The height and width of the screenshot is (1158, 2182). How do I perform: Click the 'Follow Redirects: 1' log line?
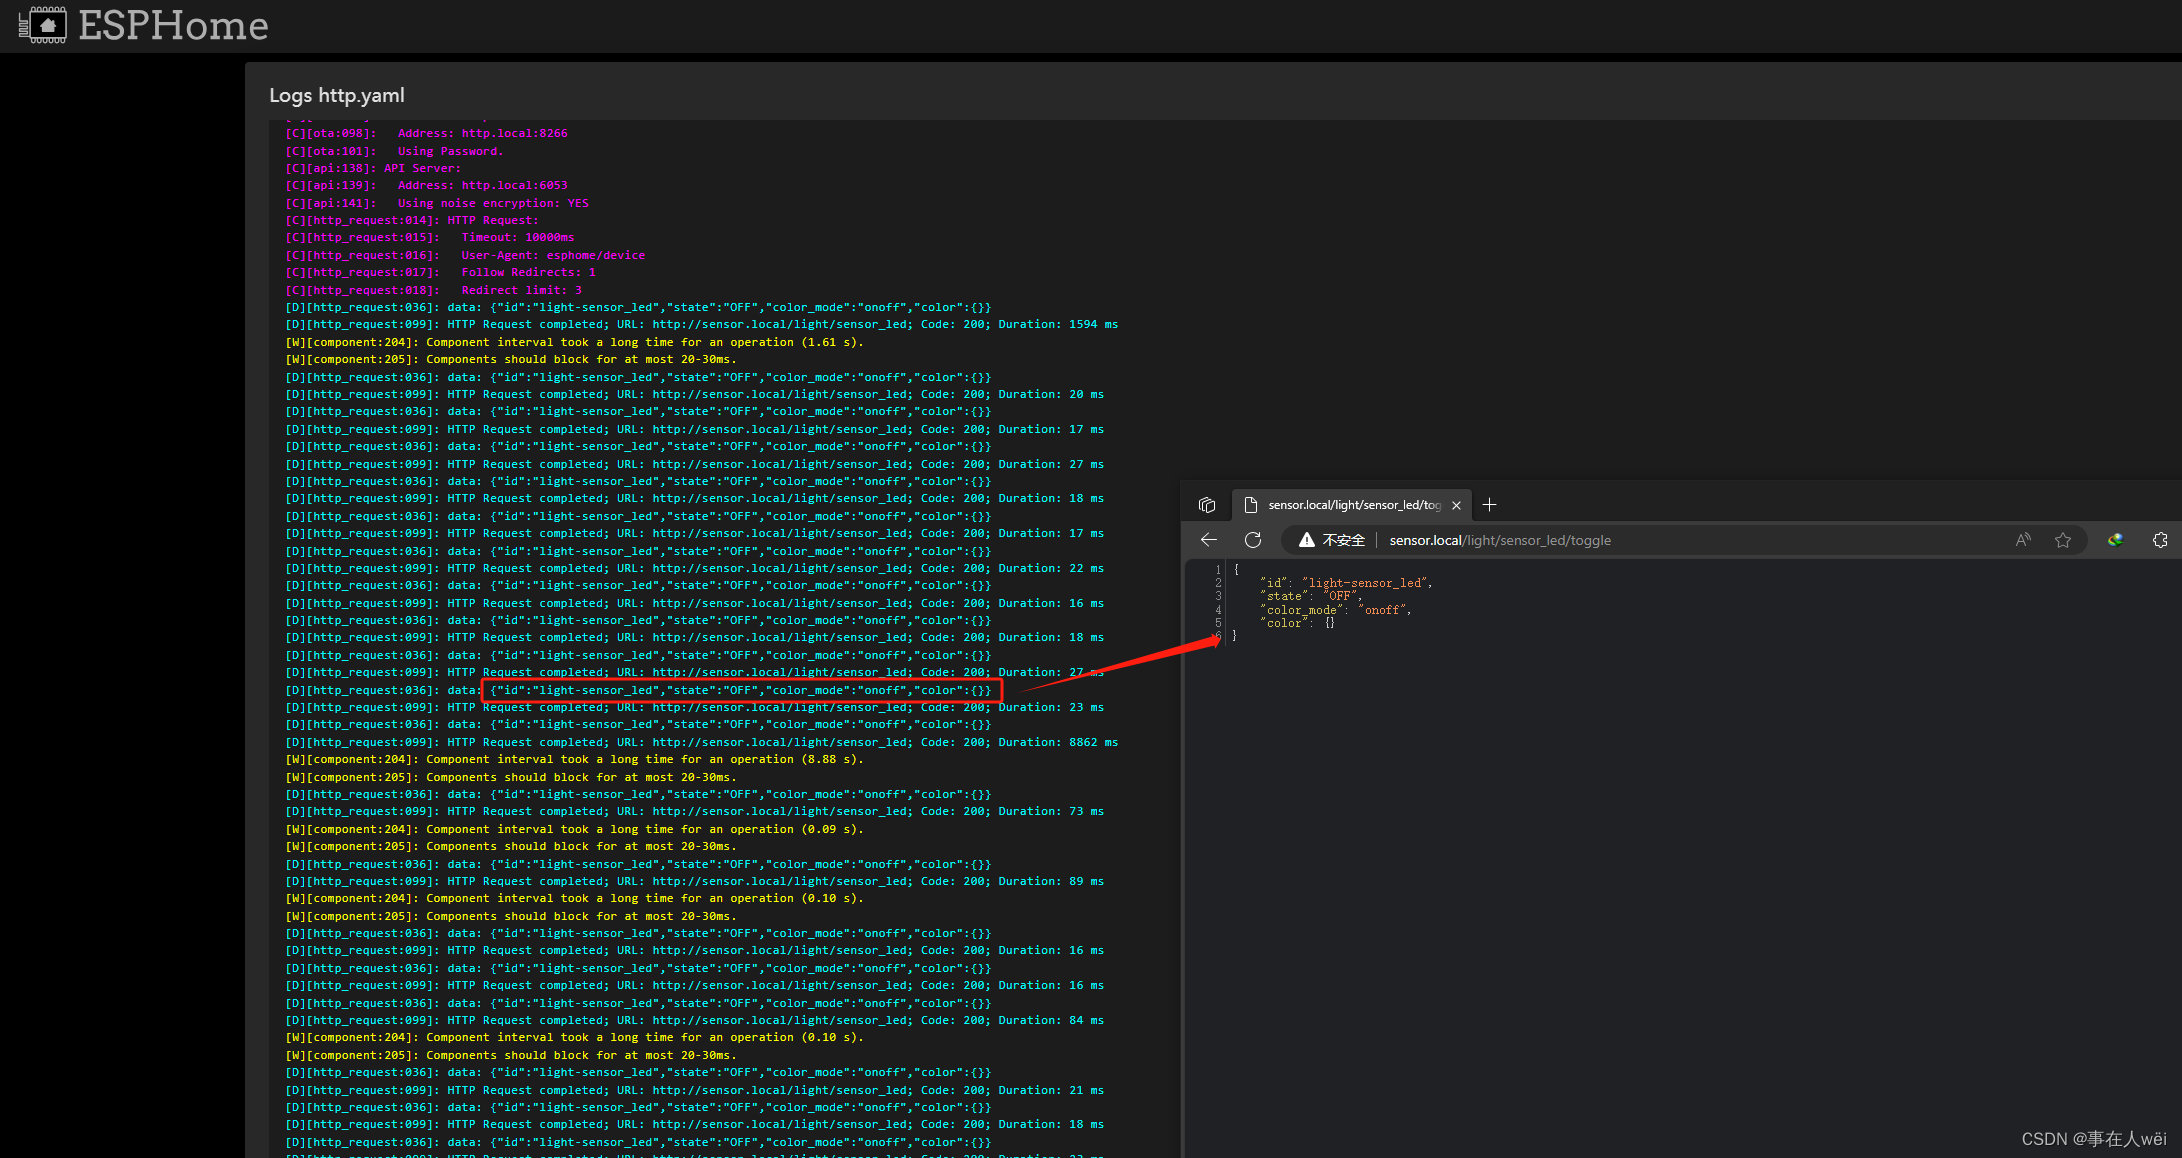coord(441,272)
